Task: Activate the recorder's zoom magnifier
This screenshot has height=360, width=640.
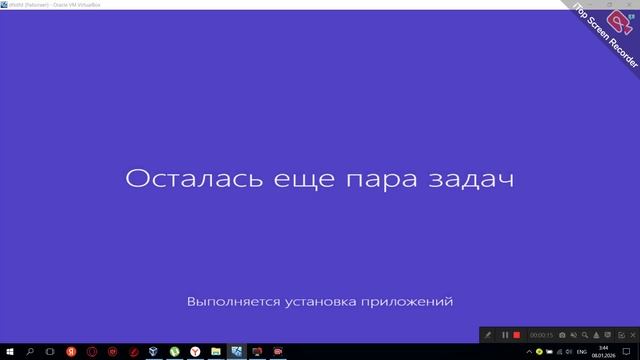Action: (585, 335)
